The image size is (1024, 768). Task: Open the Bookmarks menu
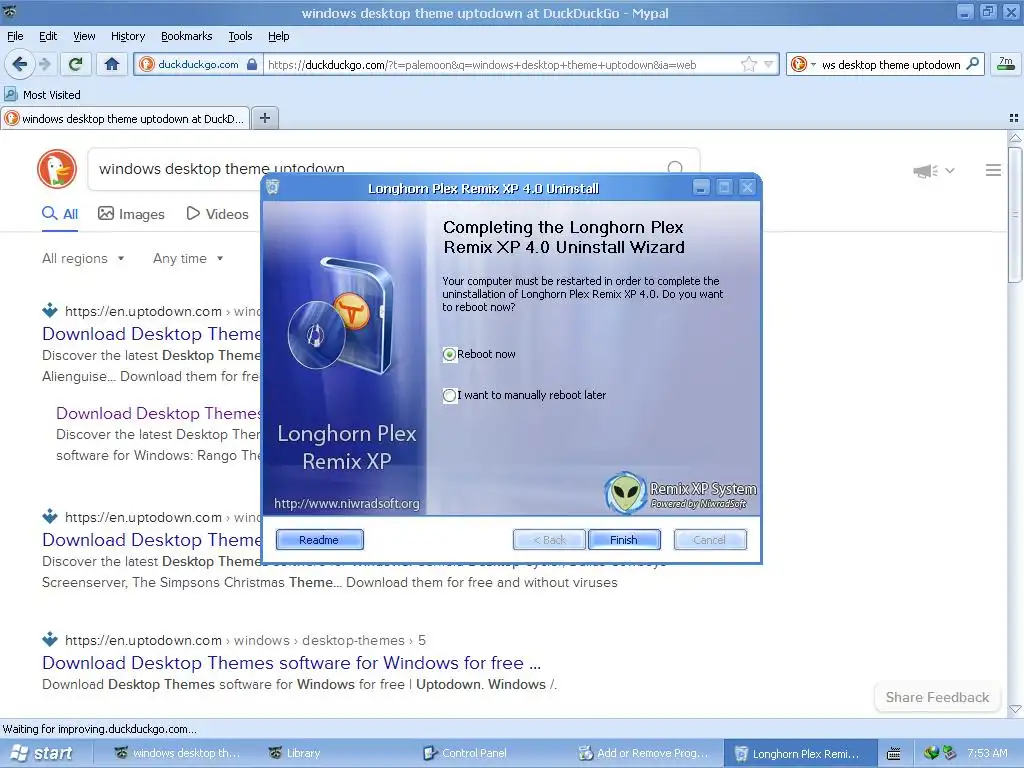(x=187, y=36)
